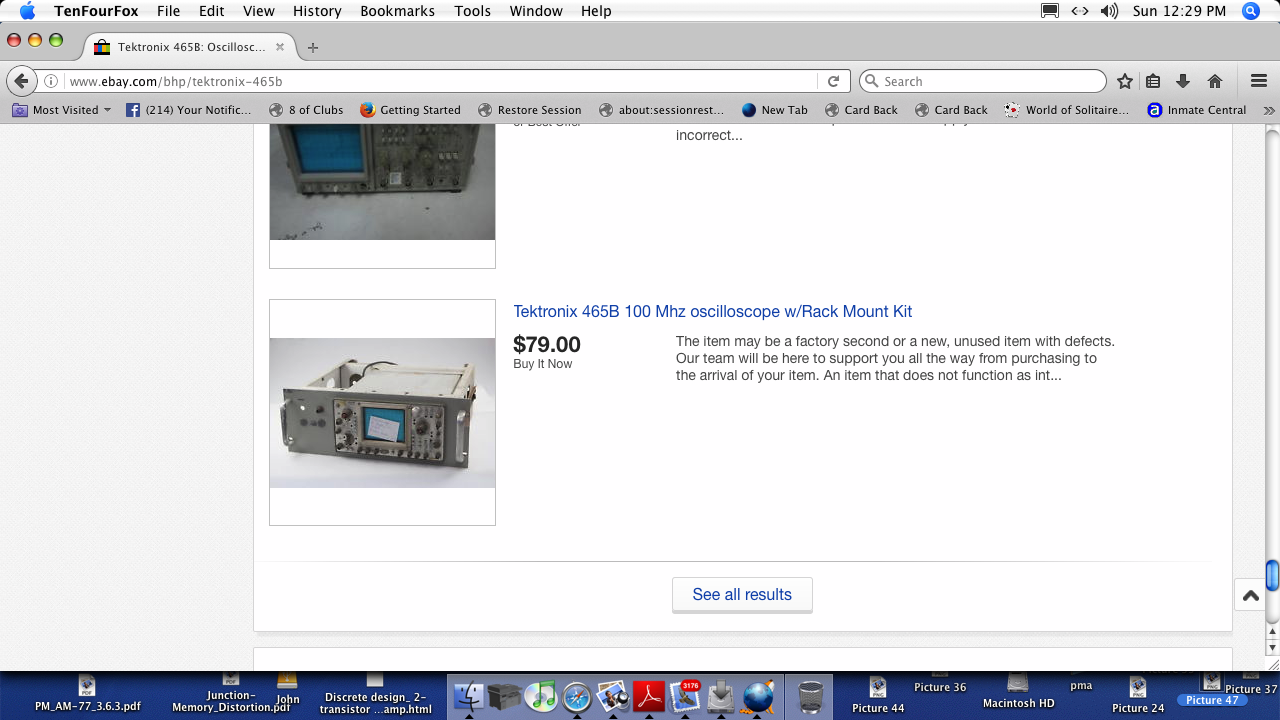Open Facebook Your Notific... bookmark
This screenshot has height=720, width=1280.
pos(189,110)
